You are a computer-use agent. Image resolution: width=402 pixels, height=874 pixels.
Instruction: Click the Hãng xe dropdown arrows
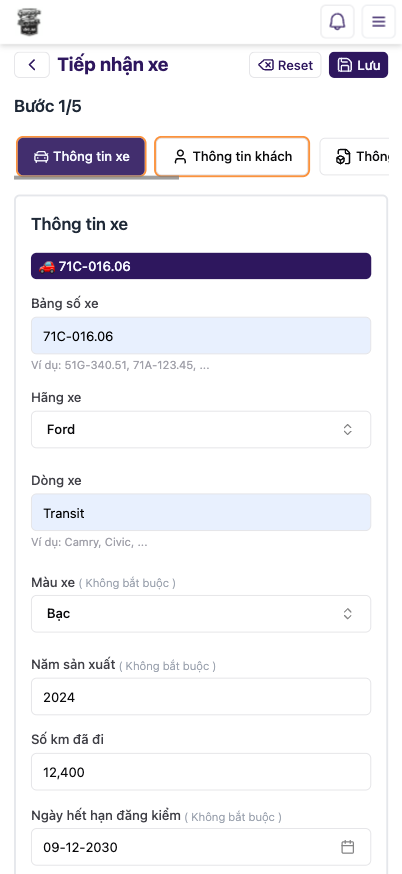click(x=347, y=429)
